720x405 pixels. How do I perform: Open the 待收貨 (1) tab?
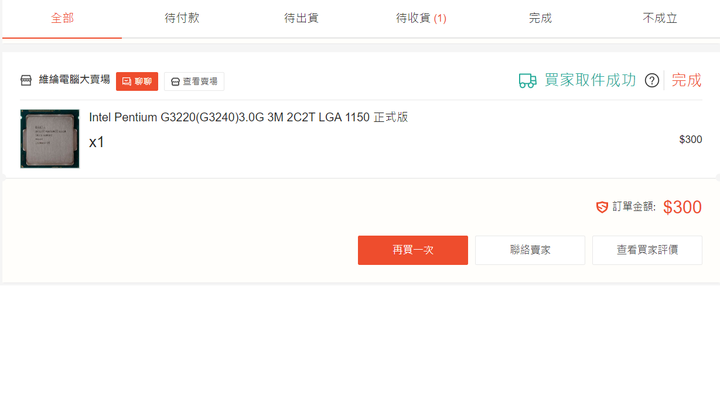click(421, 18)
